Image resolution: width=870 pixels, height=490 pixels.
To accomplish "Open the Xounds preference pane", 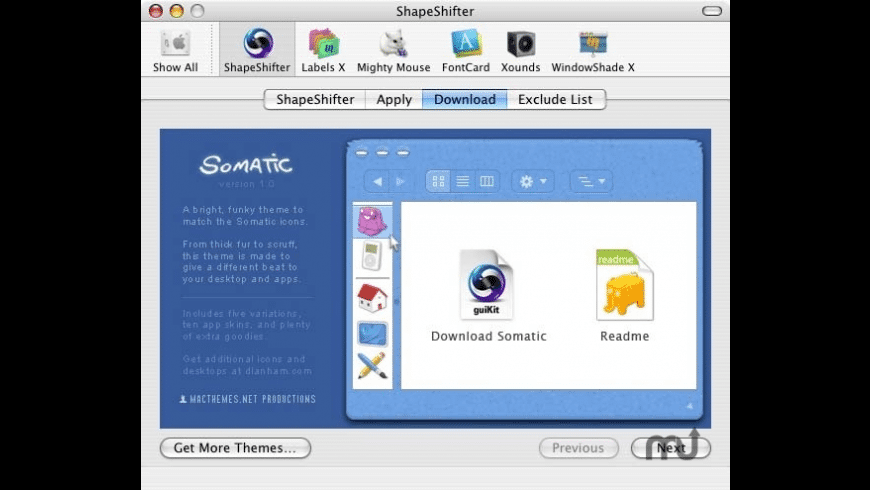I will (520, 50).
